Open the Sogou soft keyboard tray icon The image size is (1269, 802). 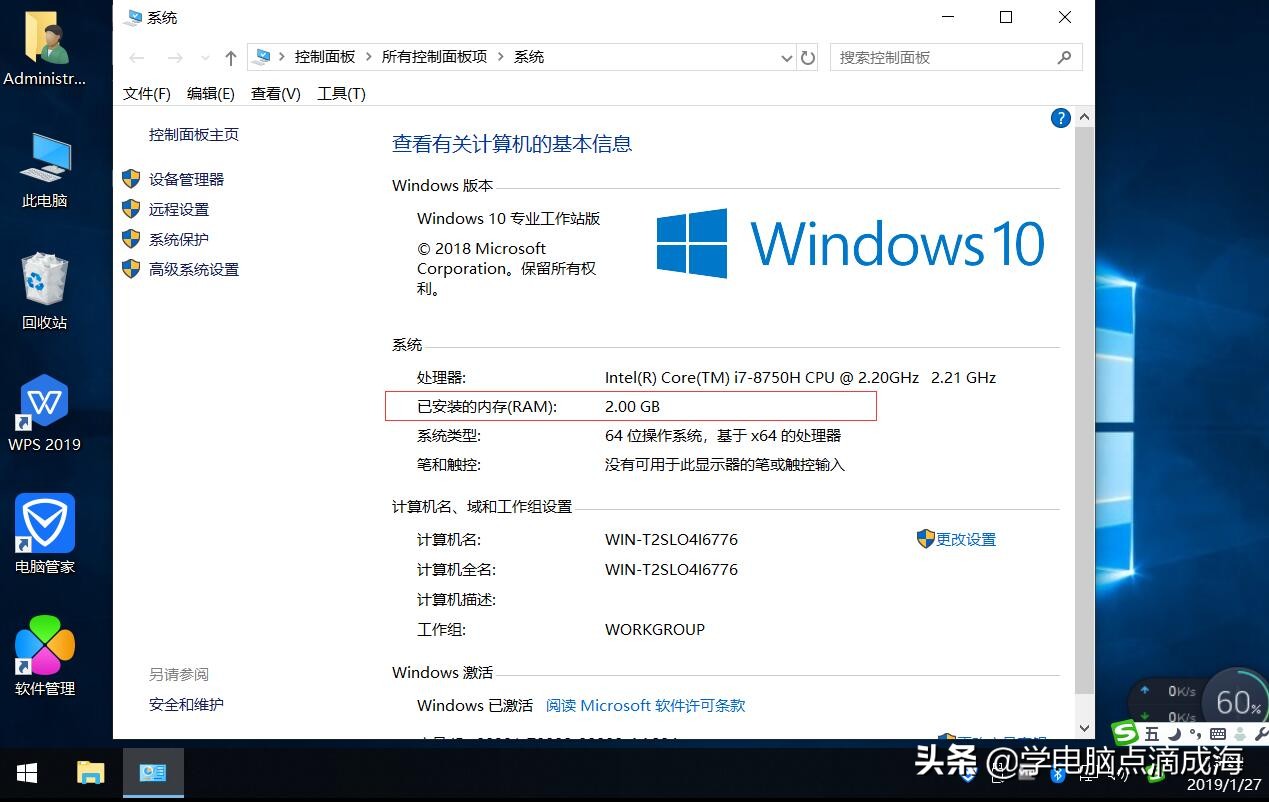(x=1218, y=733)
